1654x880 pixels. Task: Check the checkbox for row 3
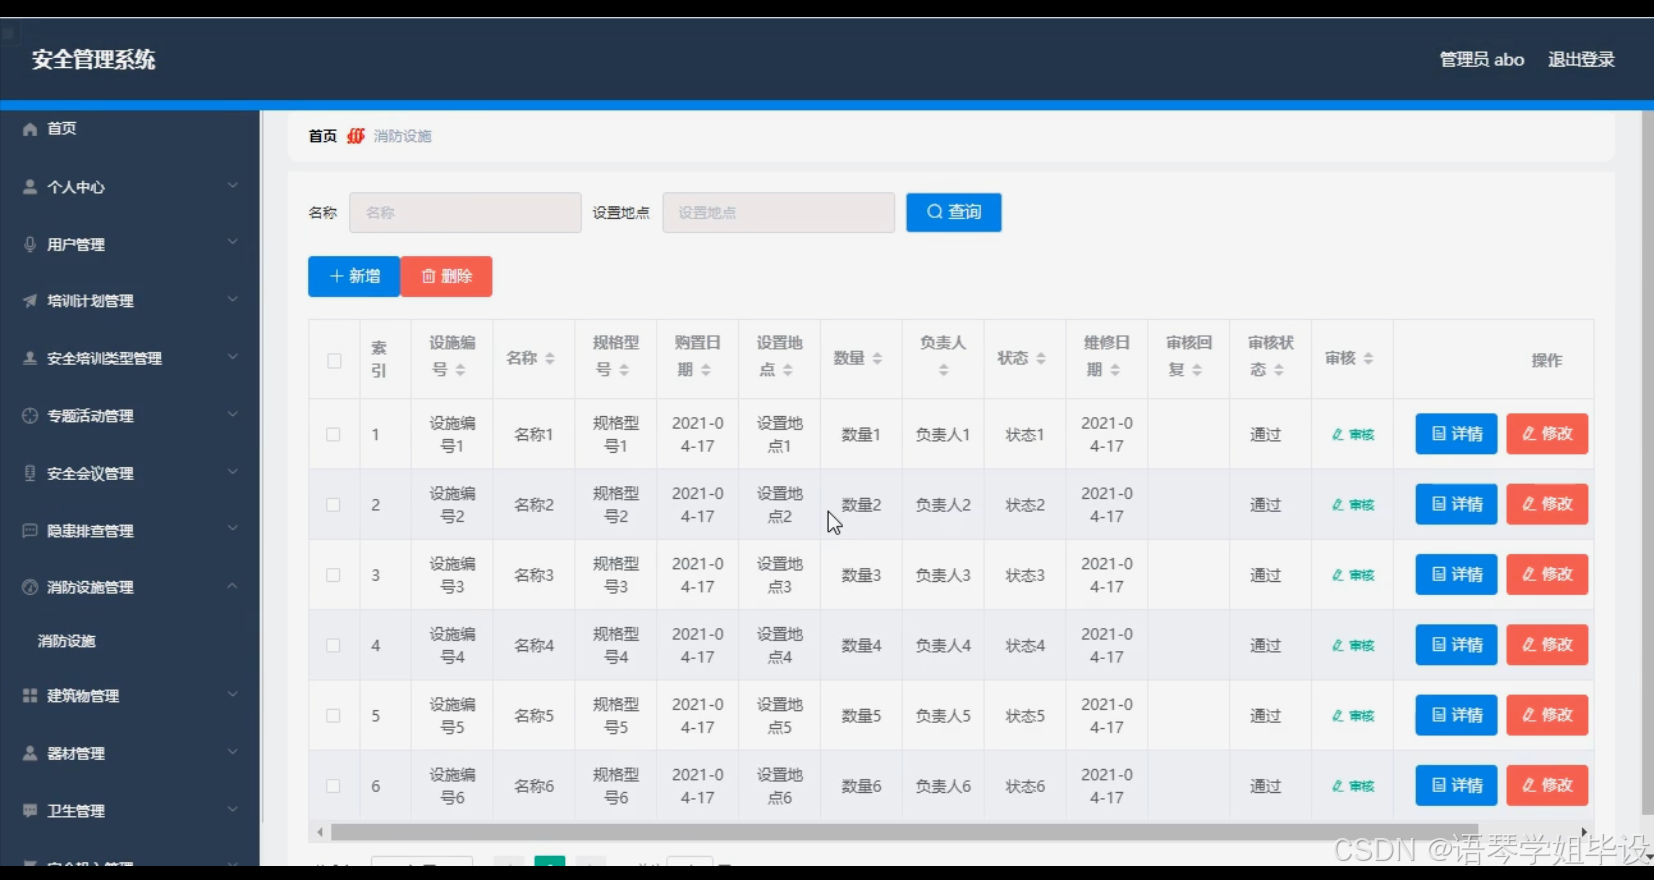[x=333, y=575]
